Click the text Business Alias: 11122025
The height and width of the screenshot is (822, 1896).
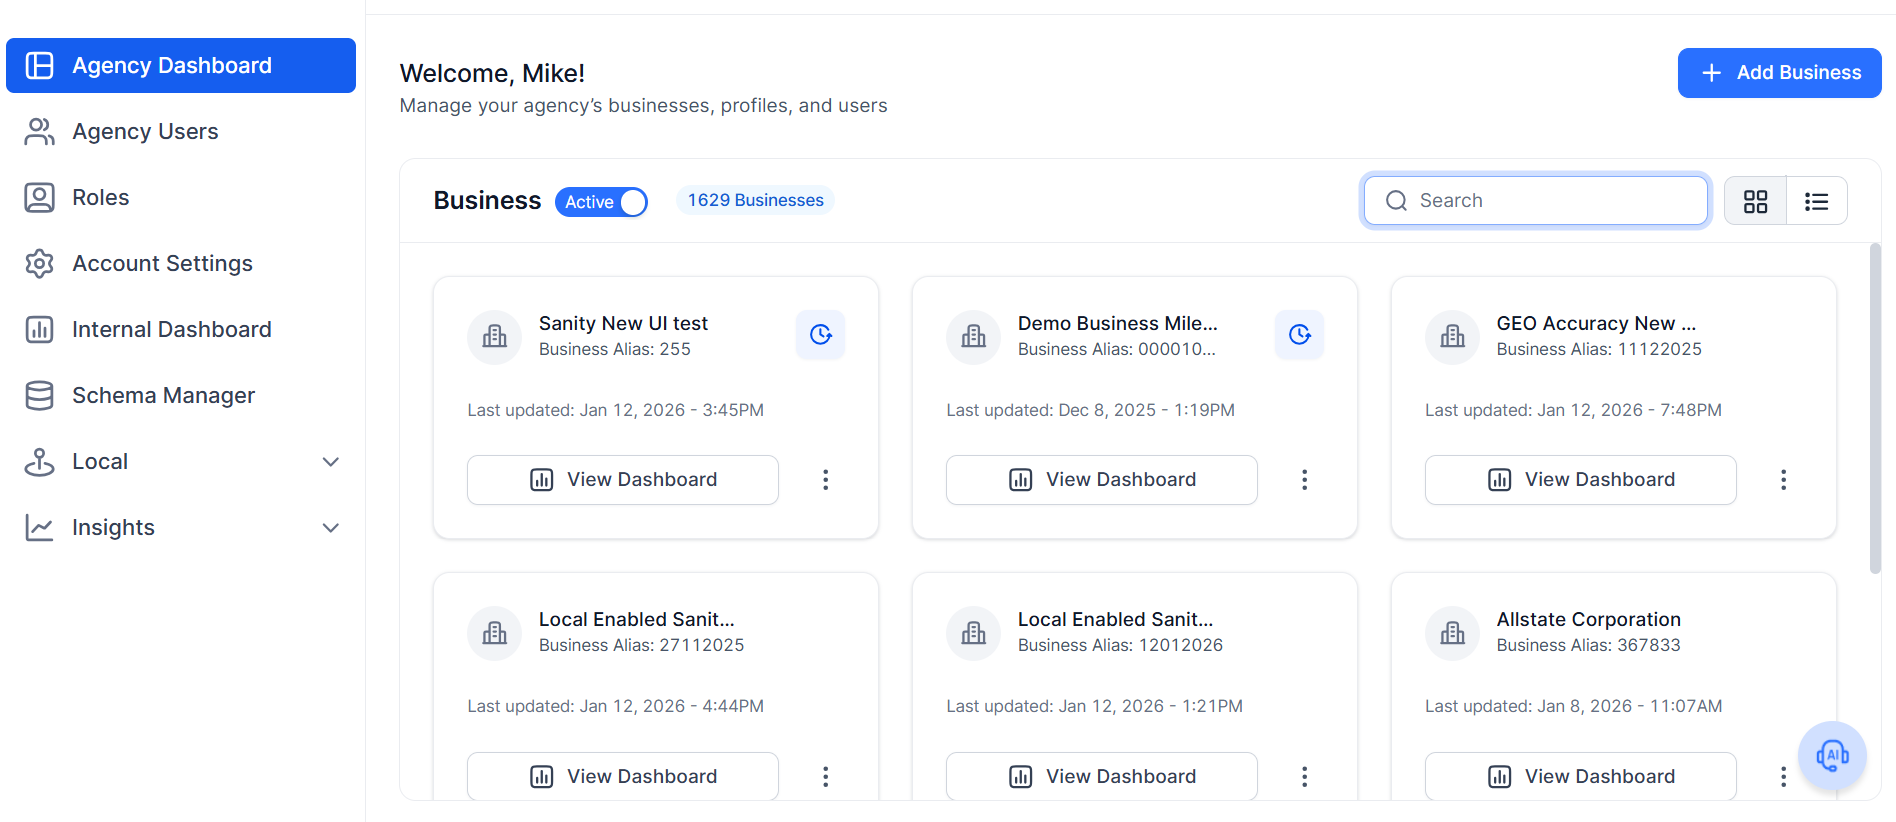coord(1598,349)
